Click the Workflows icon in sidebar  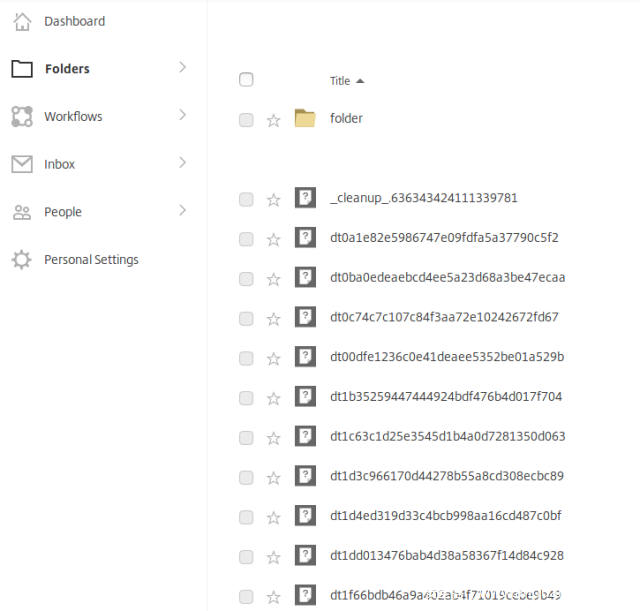click(x=22, y=116)
